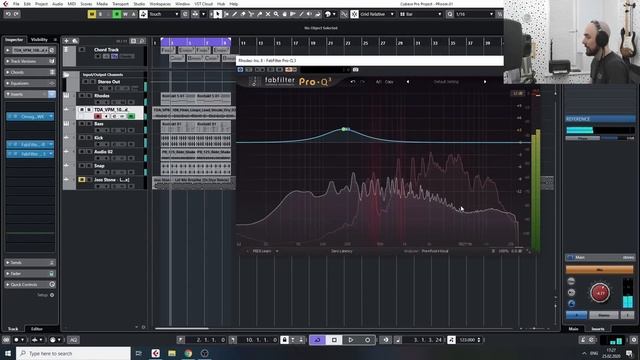Toggle the green R read automation button

tap(117, 14)
